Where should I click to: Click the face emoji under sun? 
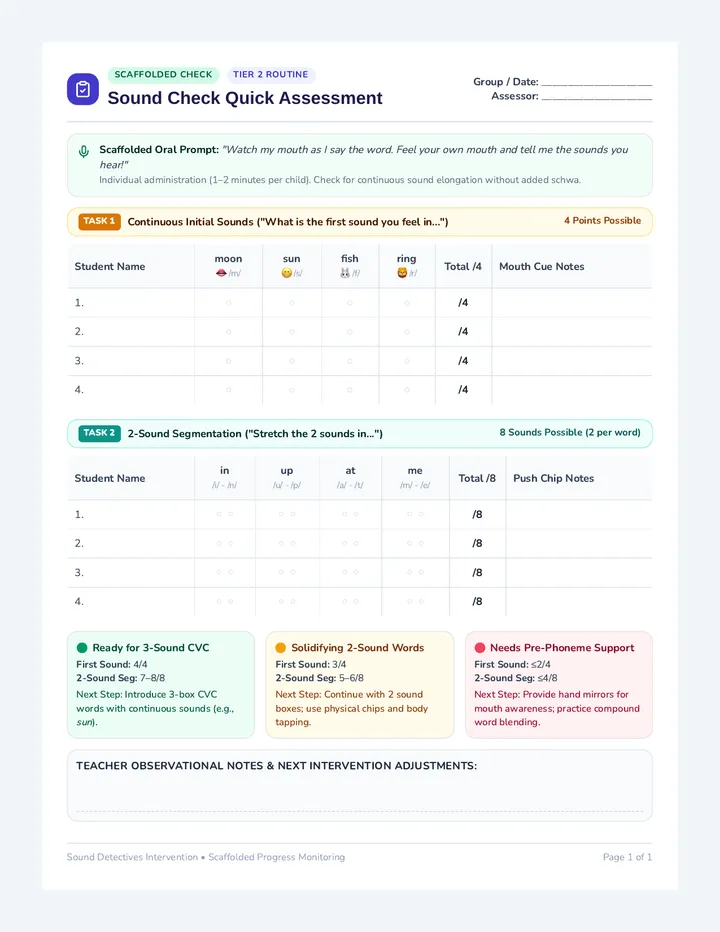287,273
